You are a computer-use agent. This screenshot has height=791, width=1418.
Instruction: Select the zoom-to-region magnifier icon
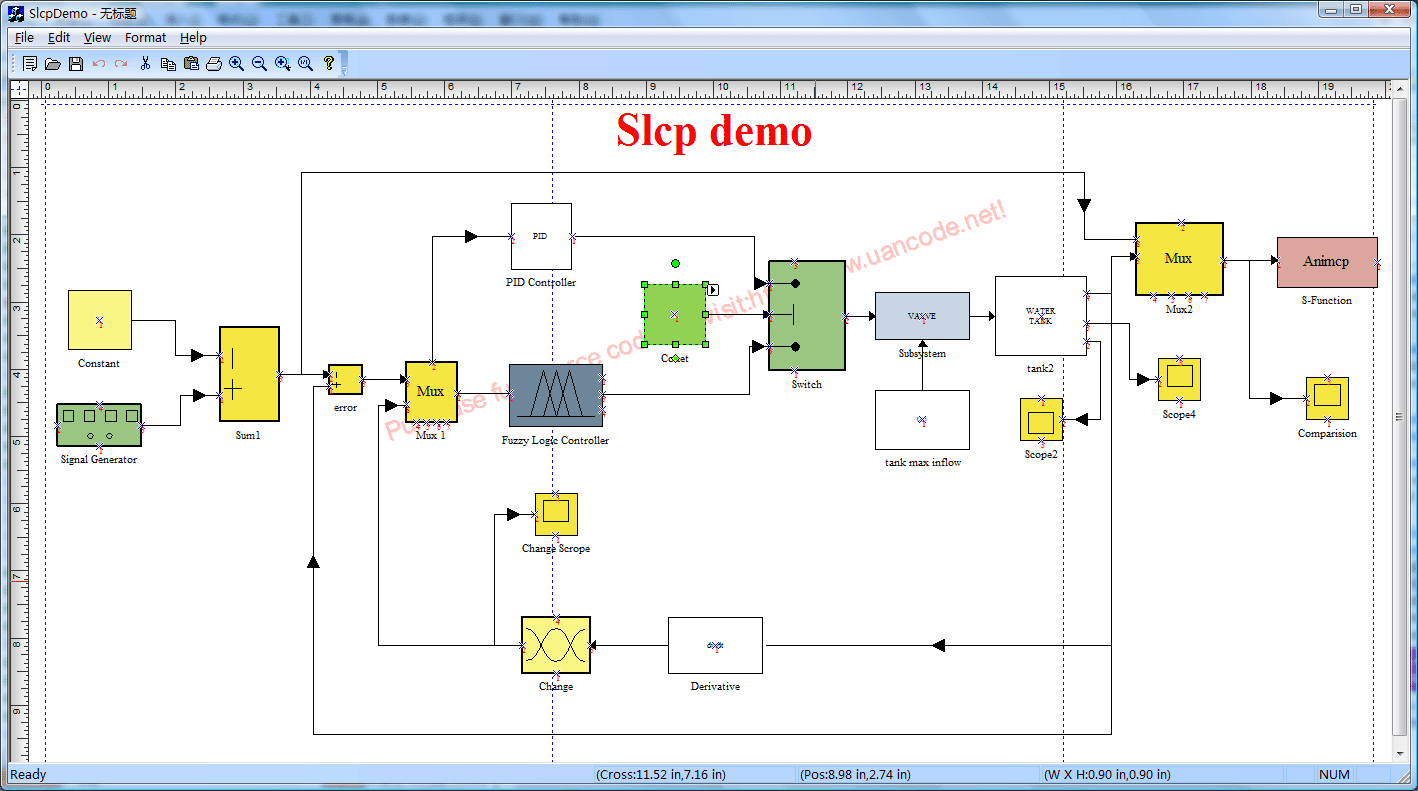[283, 64]
